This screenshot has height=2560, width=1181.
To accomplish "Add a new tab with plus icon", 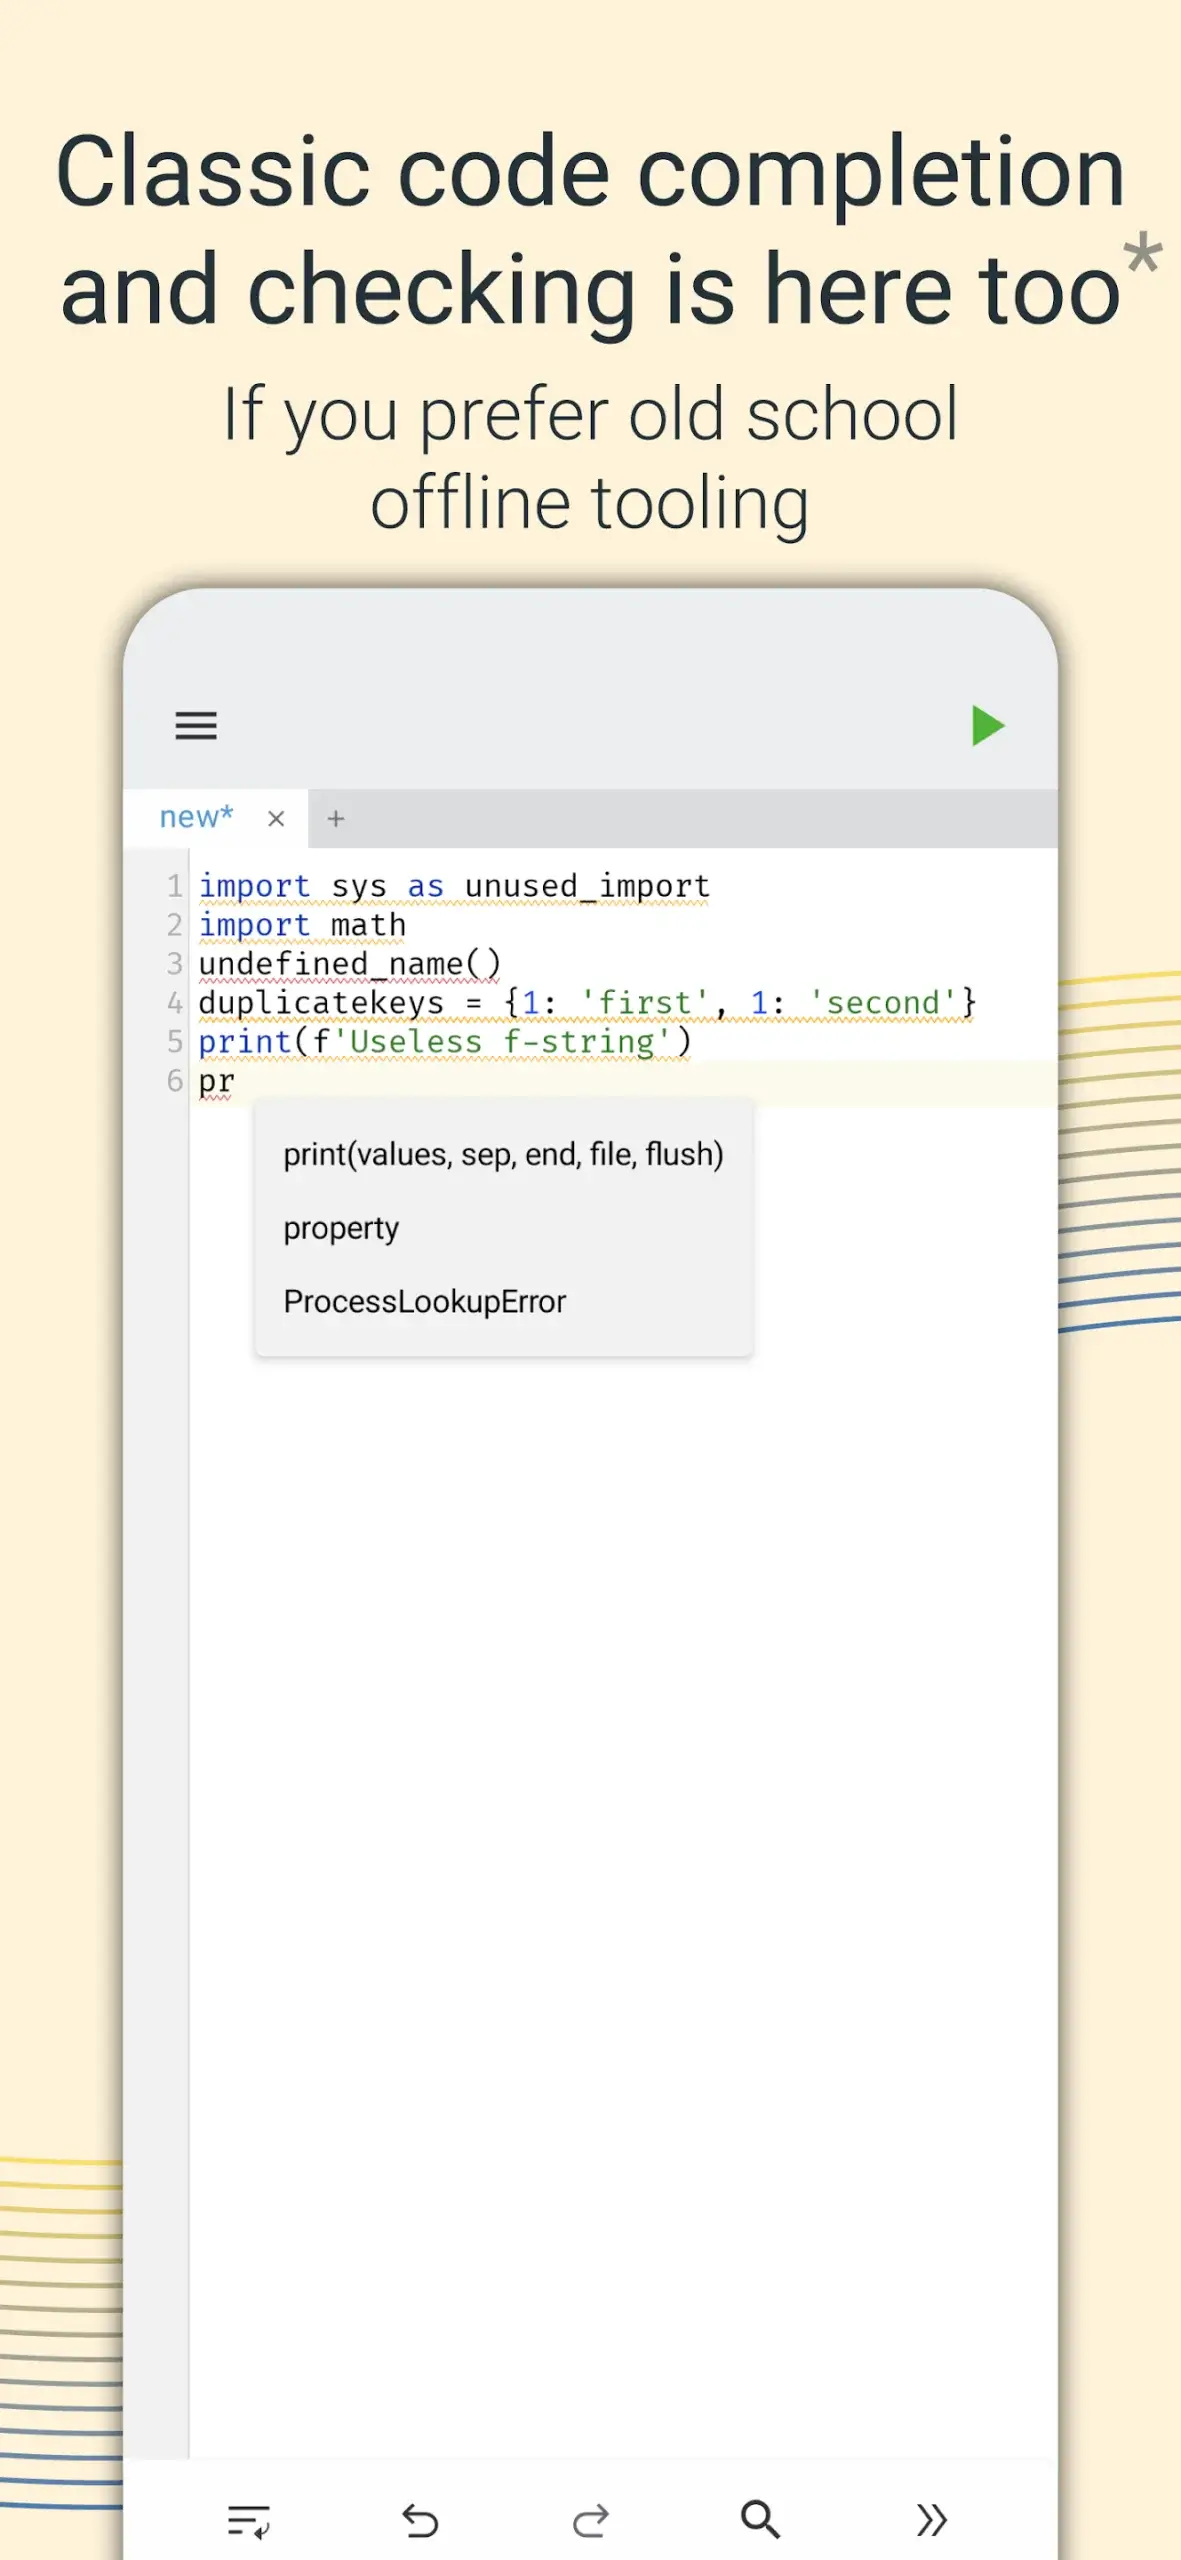I will point(336,819).
